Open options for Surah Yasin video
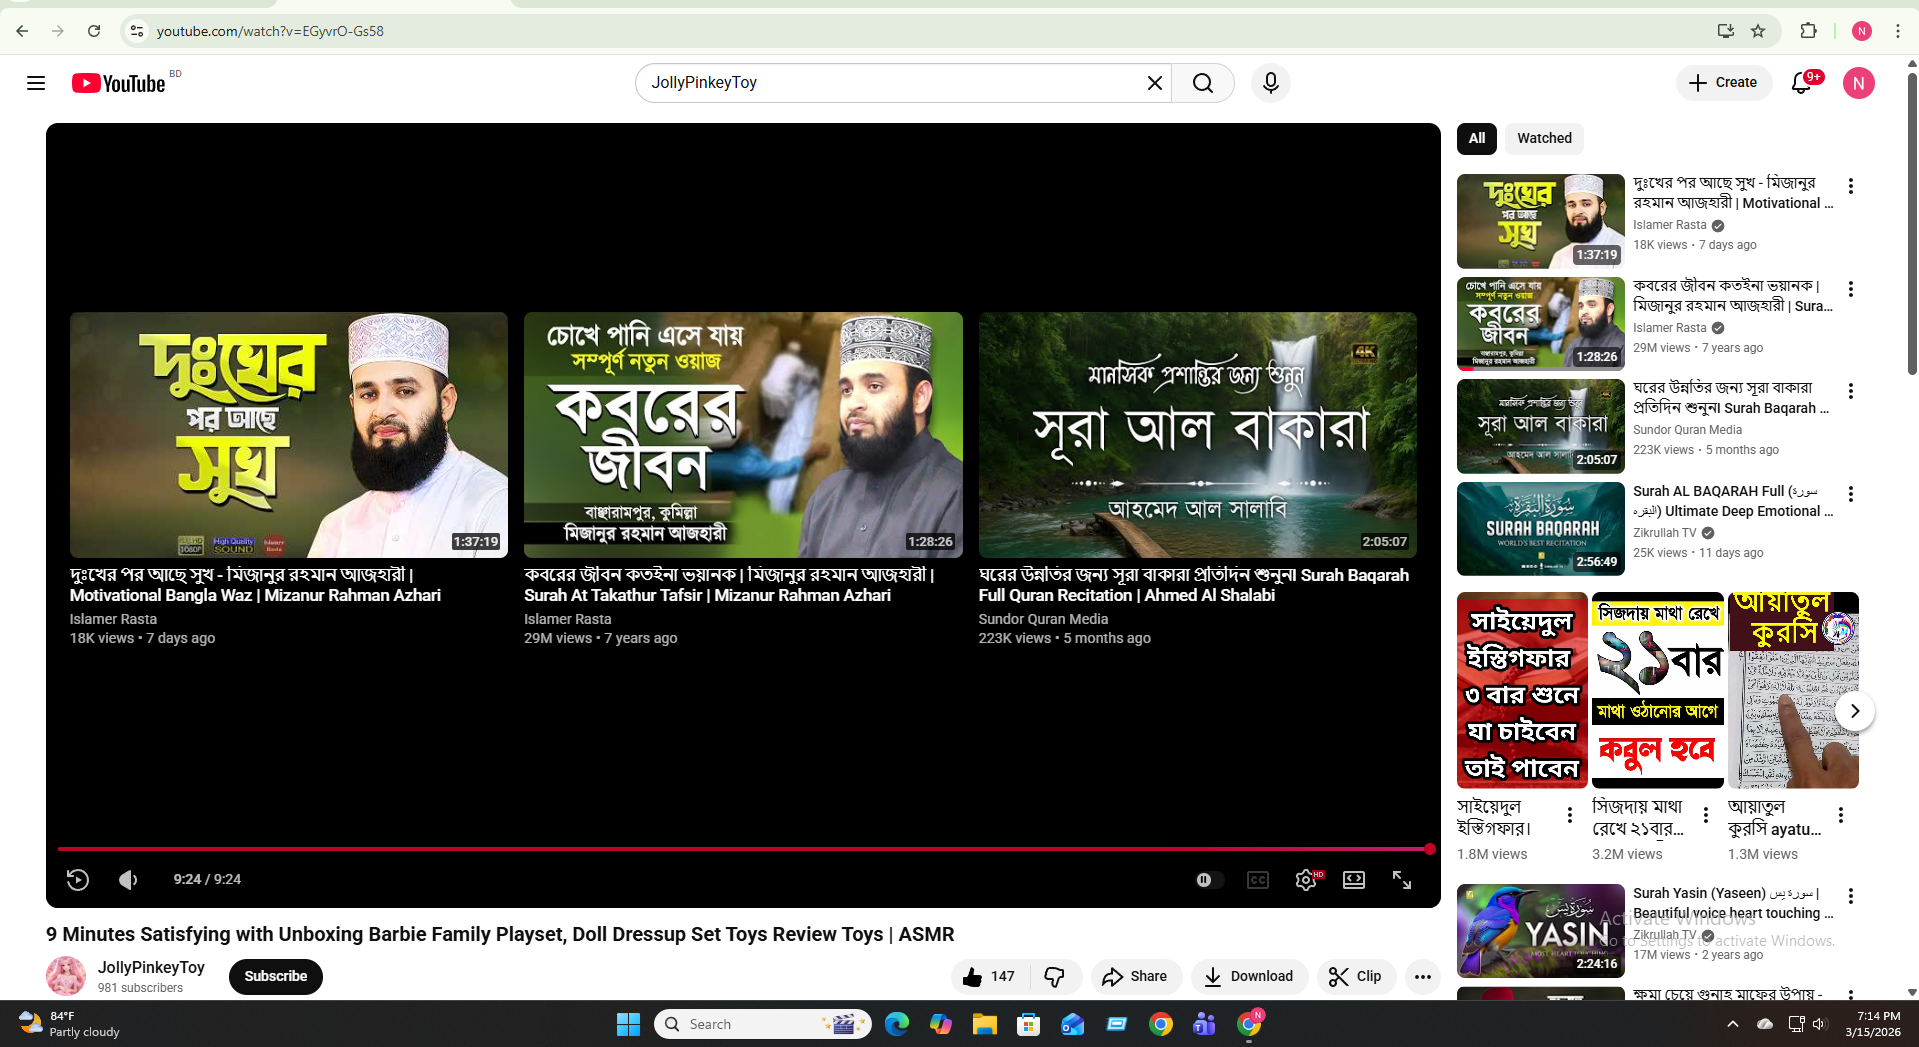 [1851, 896]
